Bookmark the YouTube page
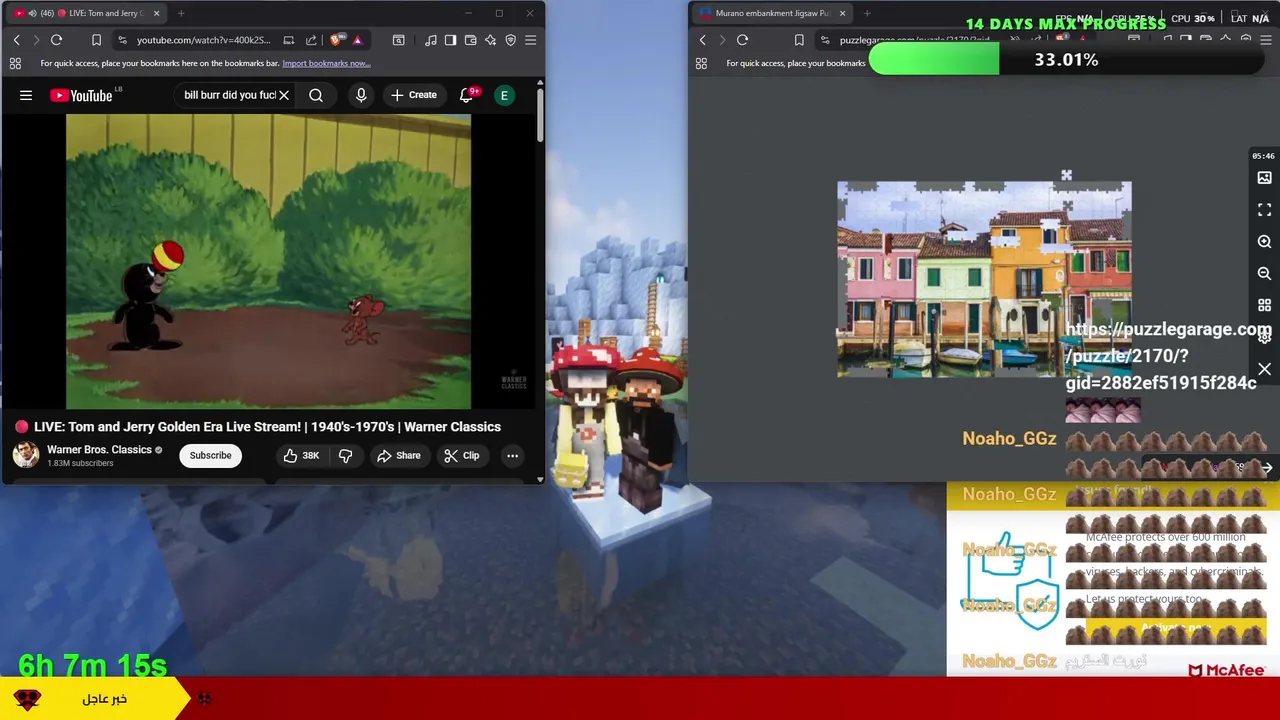This screenshot has height=720, width=1280. point(96,40)
